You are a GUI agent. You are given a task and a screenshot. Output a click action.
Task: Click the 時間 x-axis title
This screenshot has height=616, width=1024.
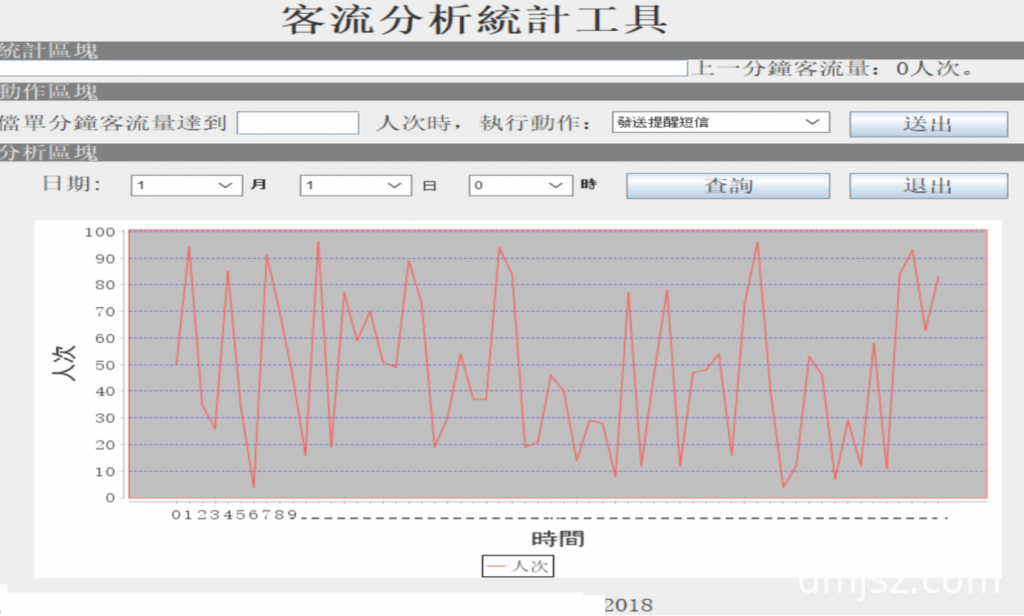[558, 539]
